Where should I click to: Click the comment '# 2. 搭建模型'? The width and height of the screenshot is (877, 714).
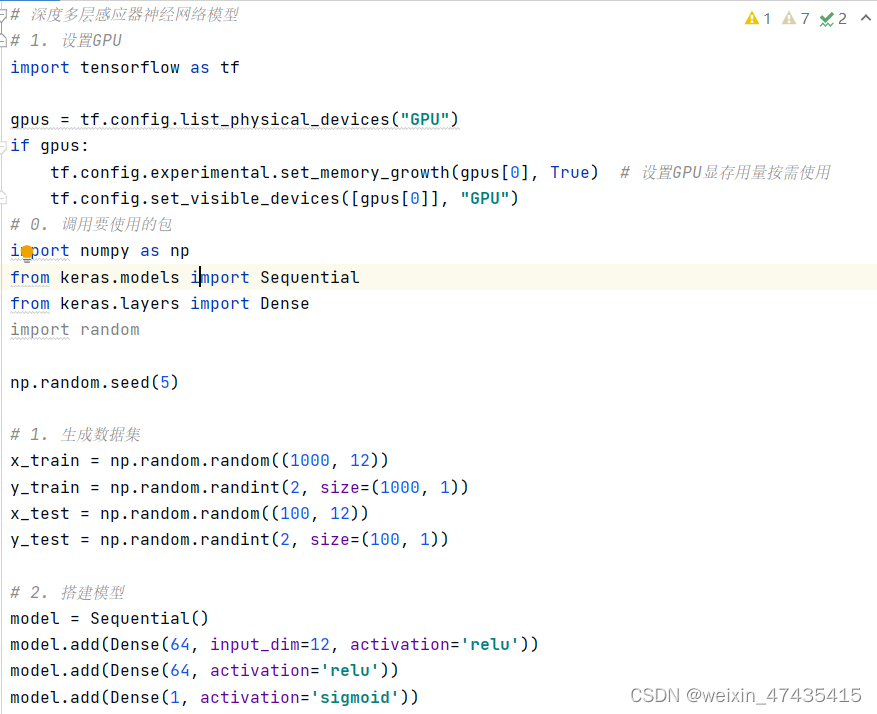pos(67,592)
